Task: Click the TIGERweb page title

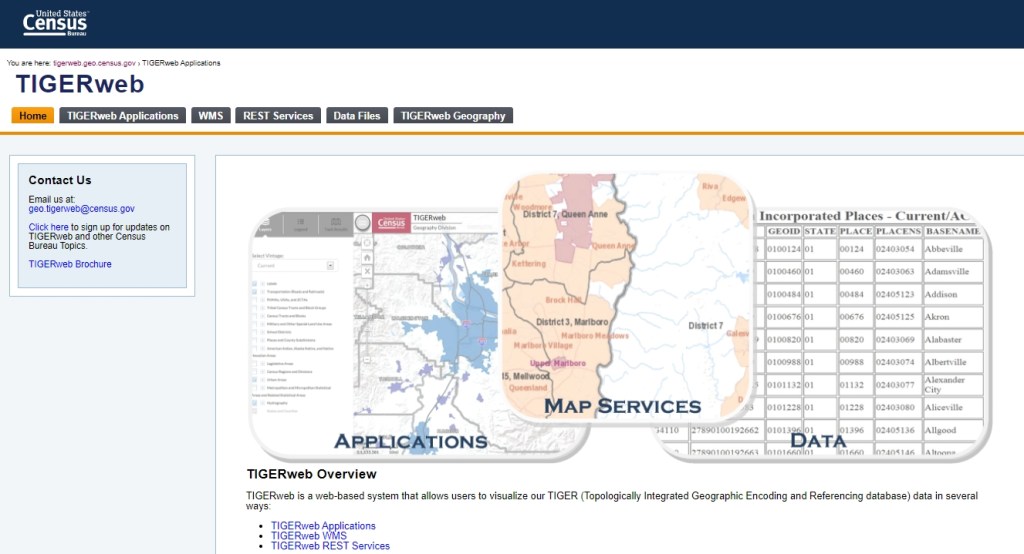Action: coord(80,84)
